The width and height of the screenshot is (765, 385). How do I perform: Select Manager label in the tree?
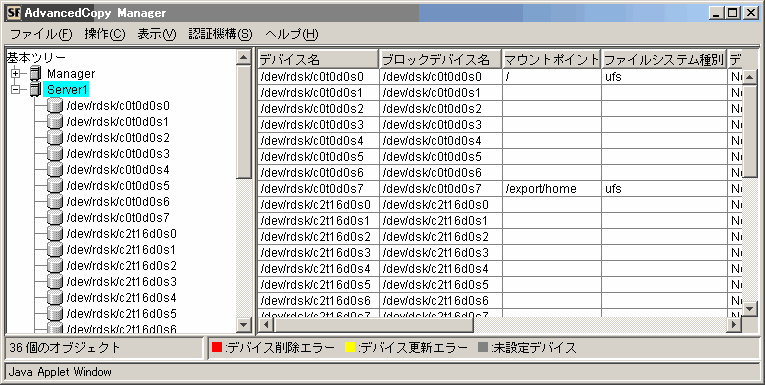tap(71, 74)
